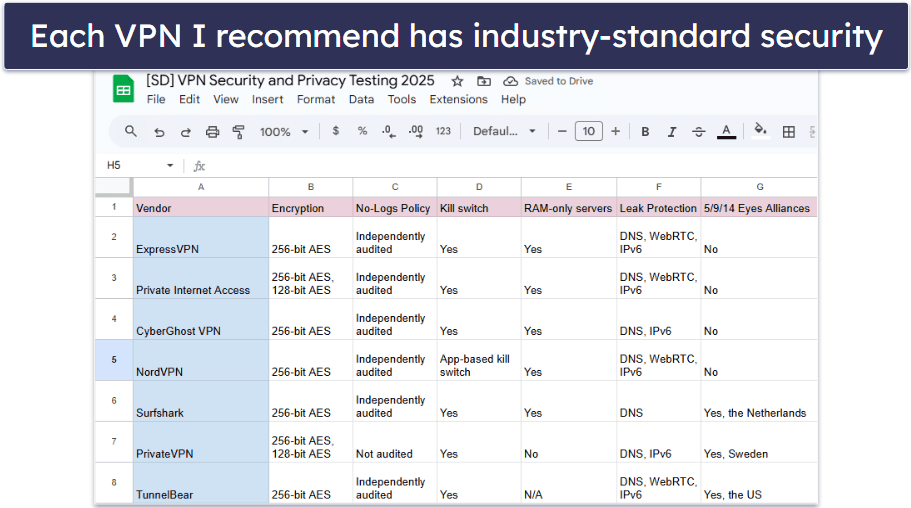This screenshot has width=911, height=508.
Task: Select row 2 header
Action: click(114, 237)
